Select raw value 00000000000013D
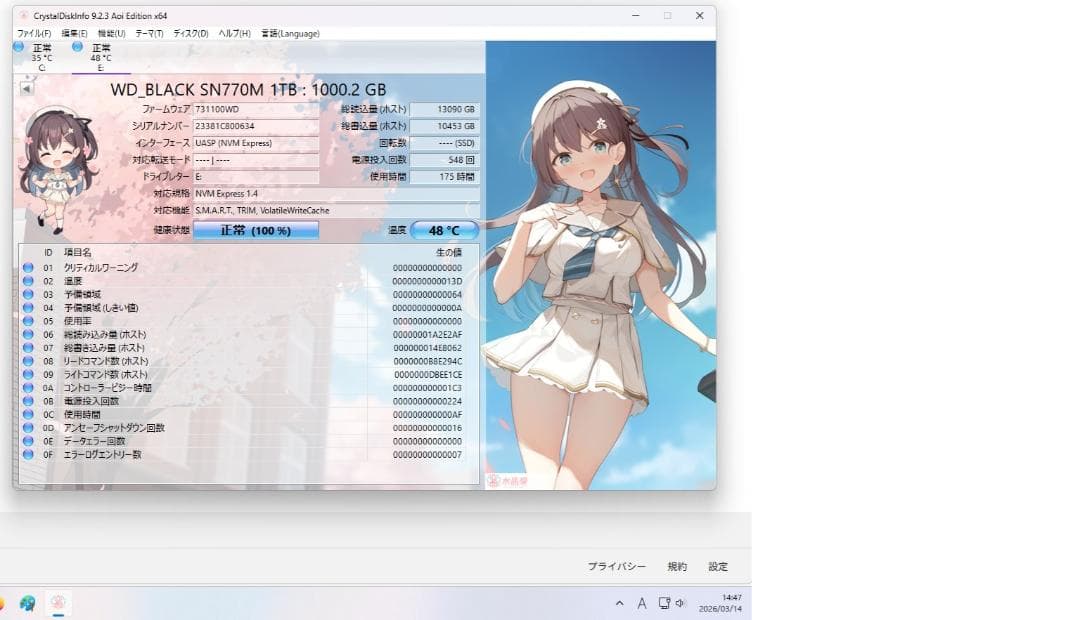 coord(427,281)
